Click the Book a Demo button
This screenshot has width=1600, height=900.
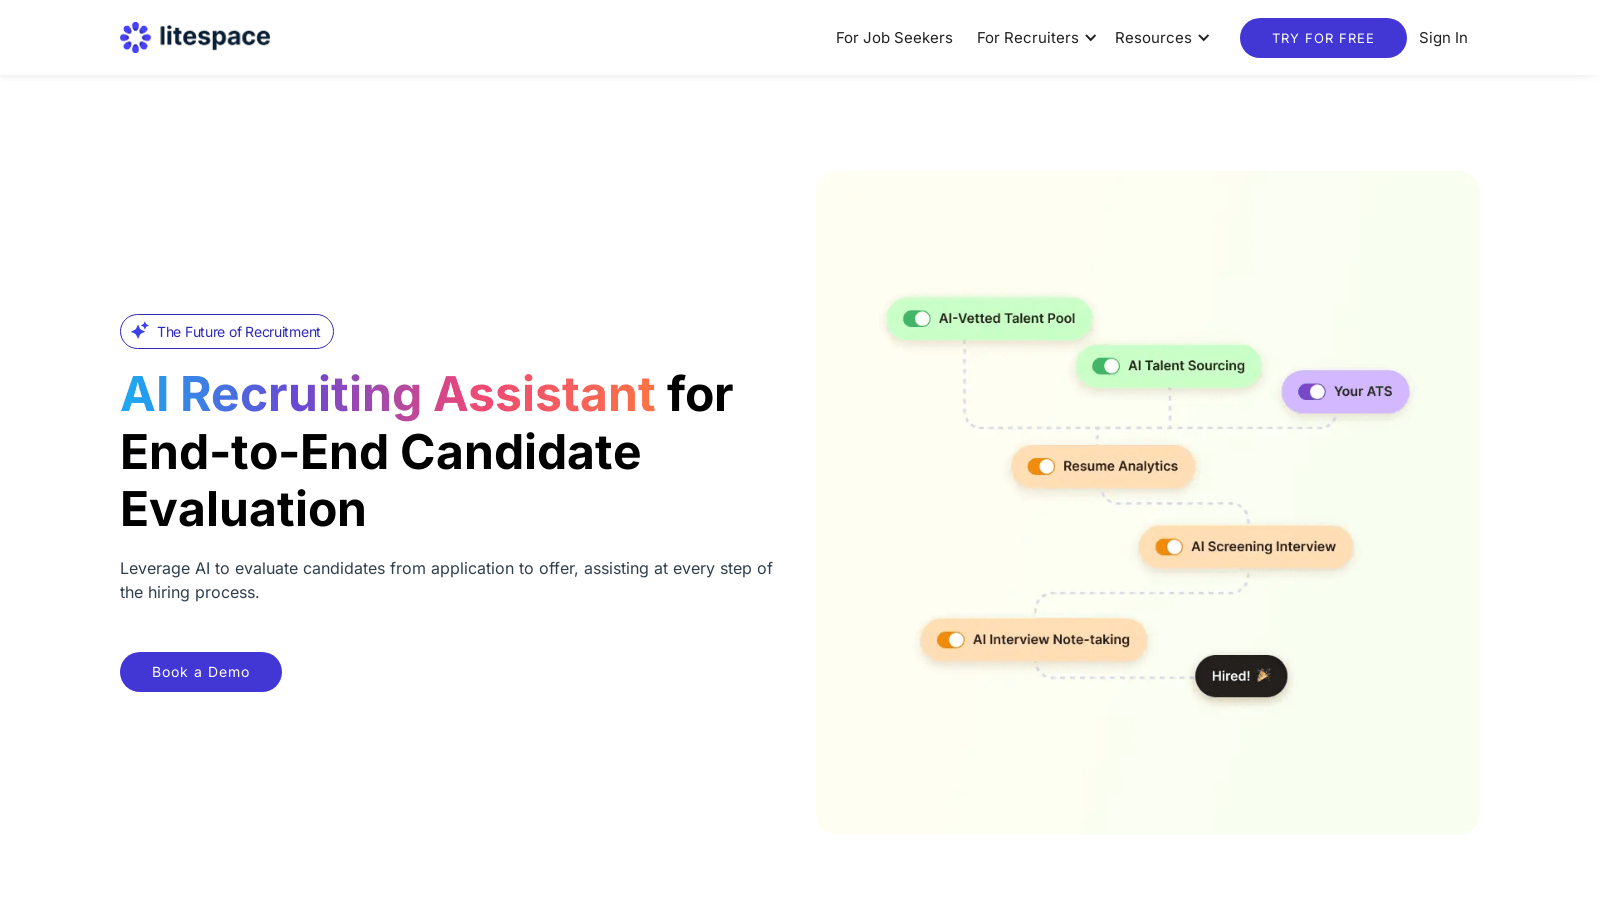click(x=201, y=672)
